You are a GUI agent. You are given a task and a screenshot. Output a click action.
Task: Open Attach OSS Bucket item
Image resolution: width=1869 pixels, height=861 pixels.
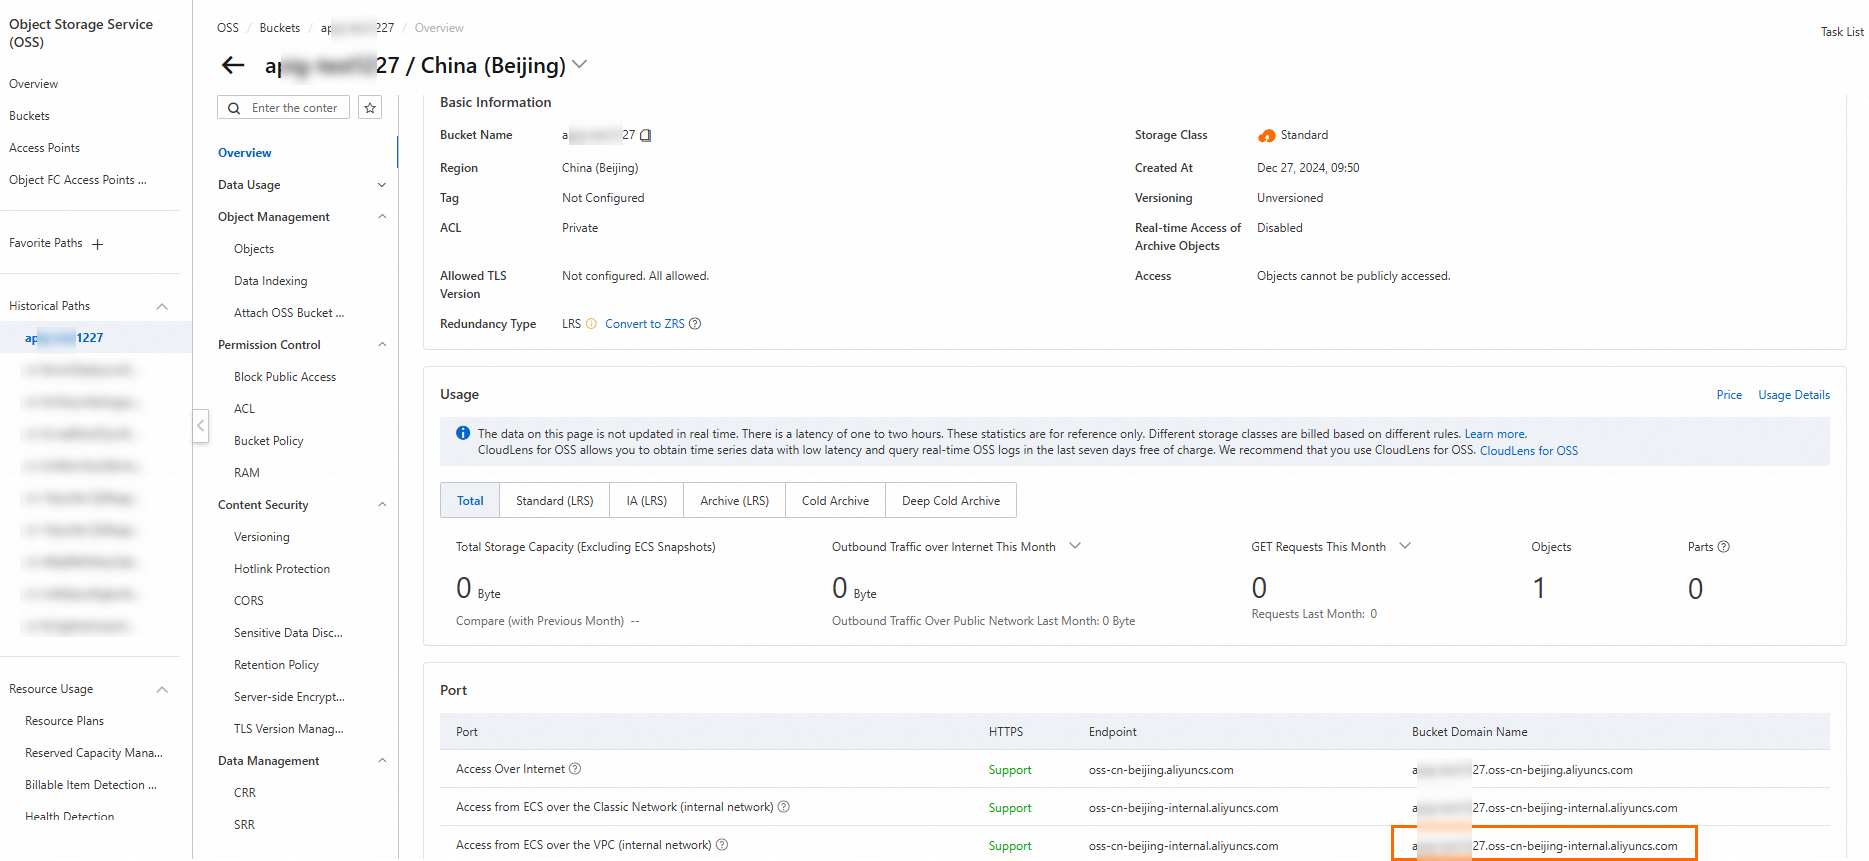point(289,313)
